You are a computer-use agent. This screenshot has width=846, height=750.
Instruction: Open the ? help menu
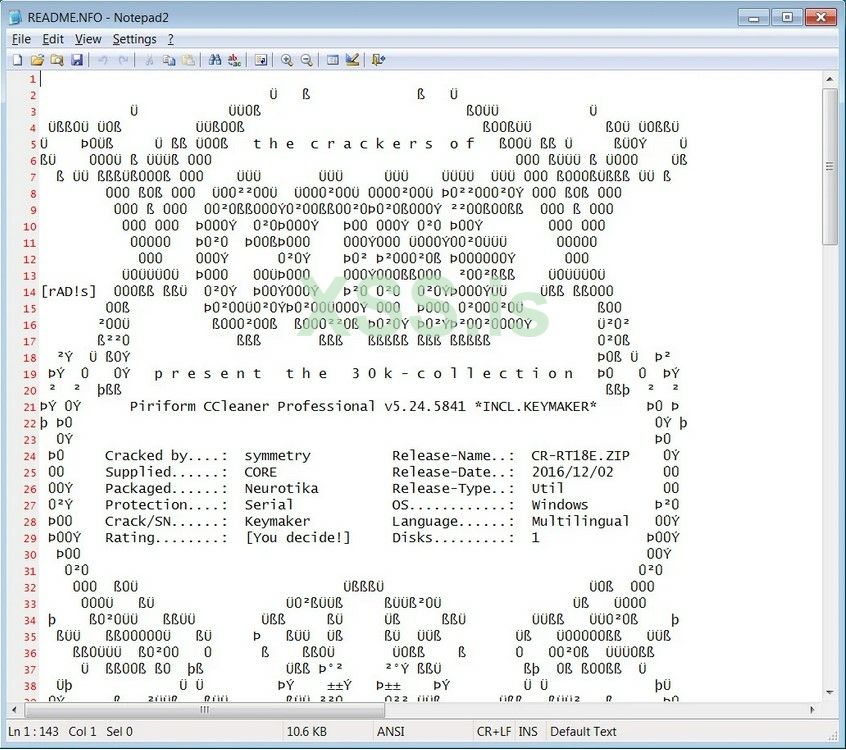(170, 39)
